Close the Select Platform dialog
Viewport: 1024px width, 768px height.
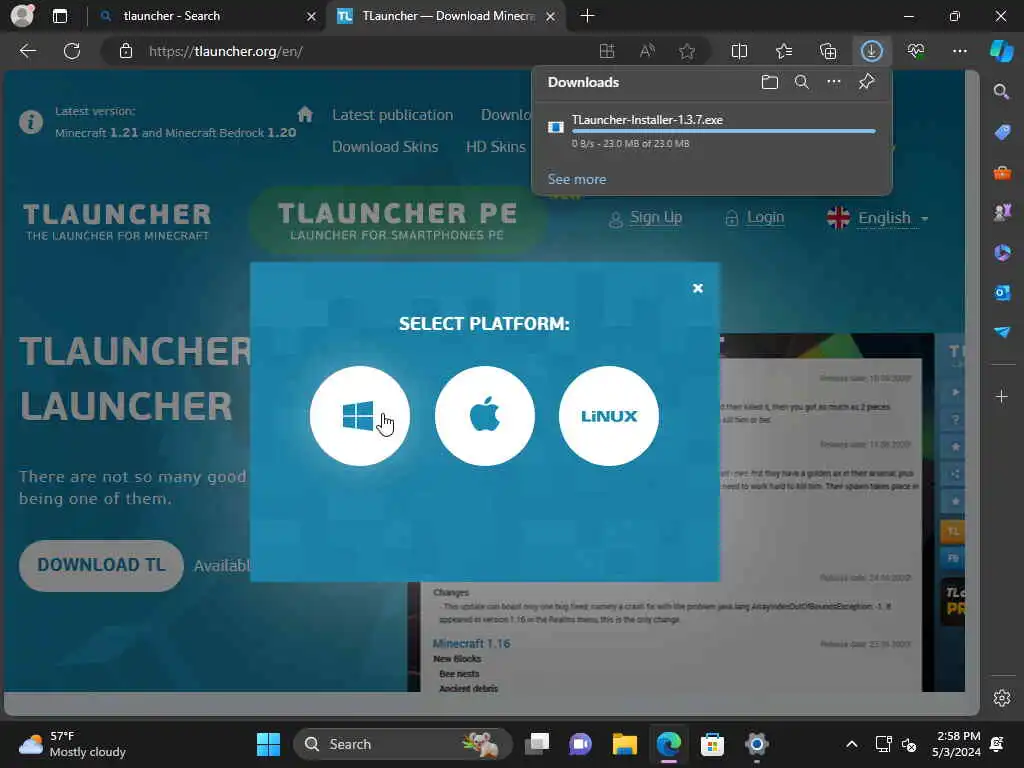697,288
